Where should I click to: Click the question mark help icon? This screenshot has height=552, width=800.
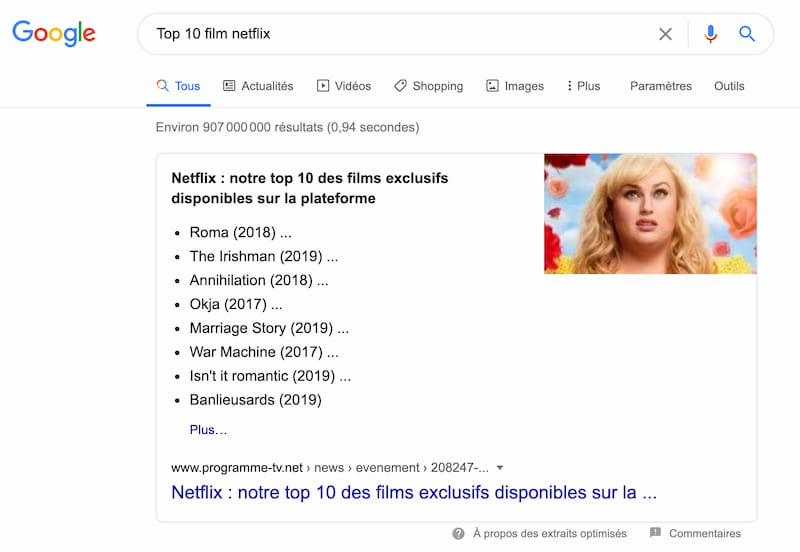pos(459,534)
